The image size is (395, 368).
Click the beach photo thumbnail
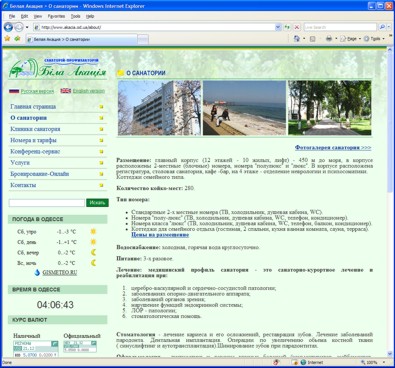point(244,108)
